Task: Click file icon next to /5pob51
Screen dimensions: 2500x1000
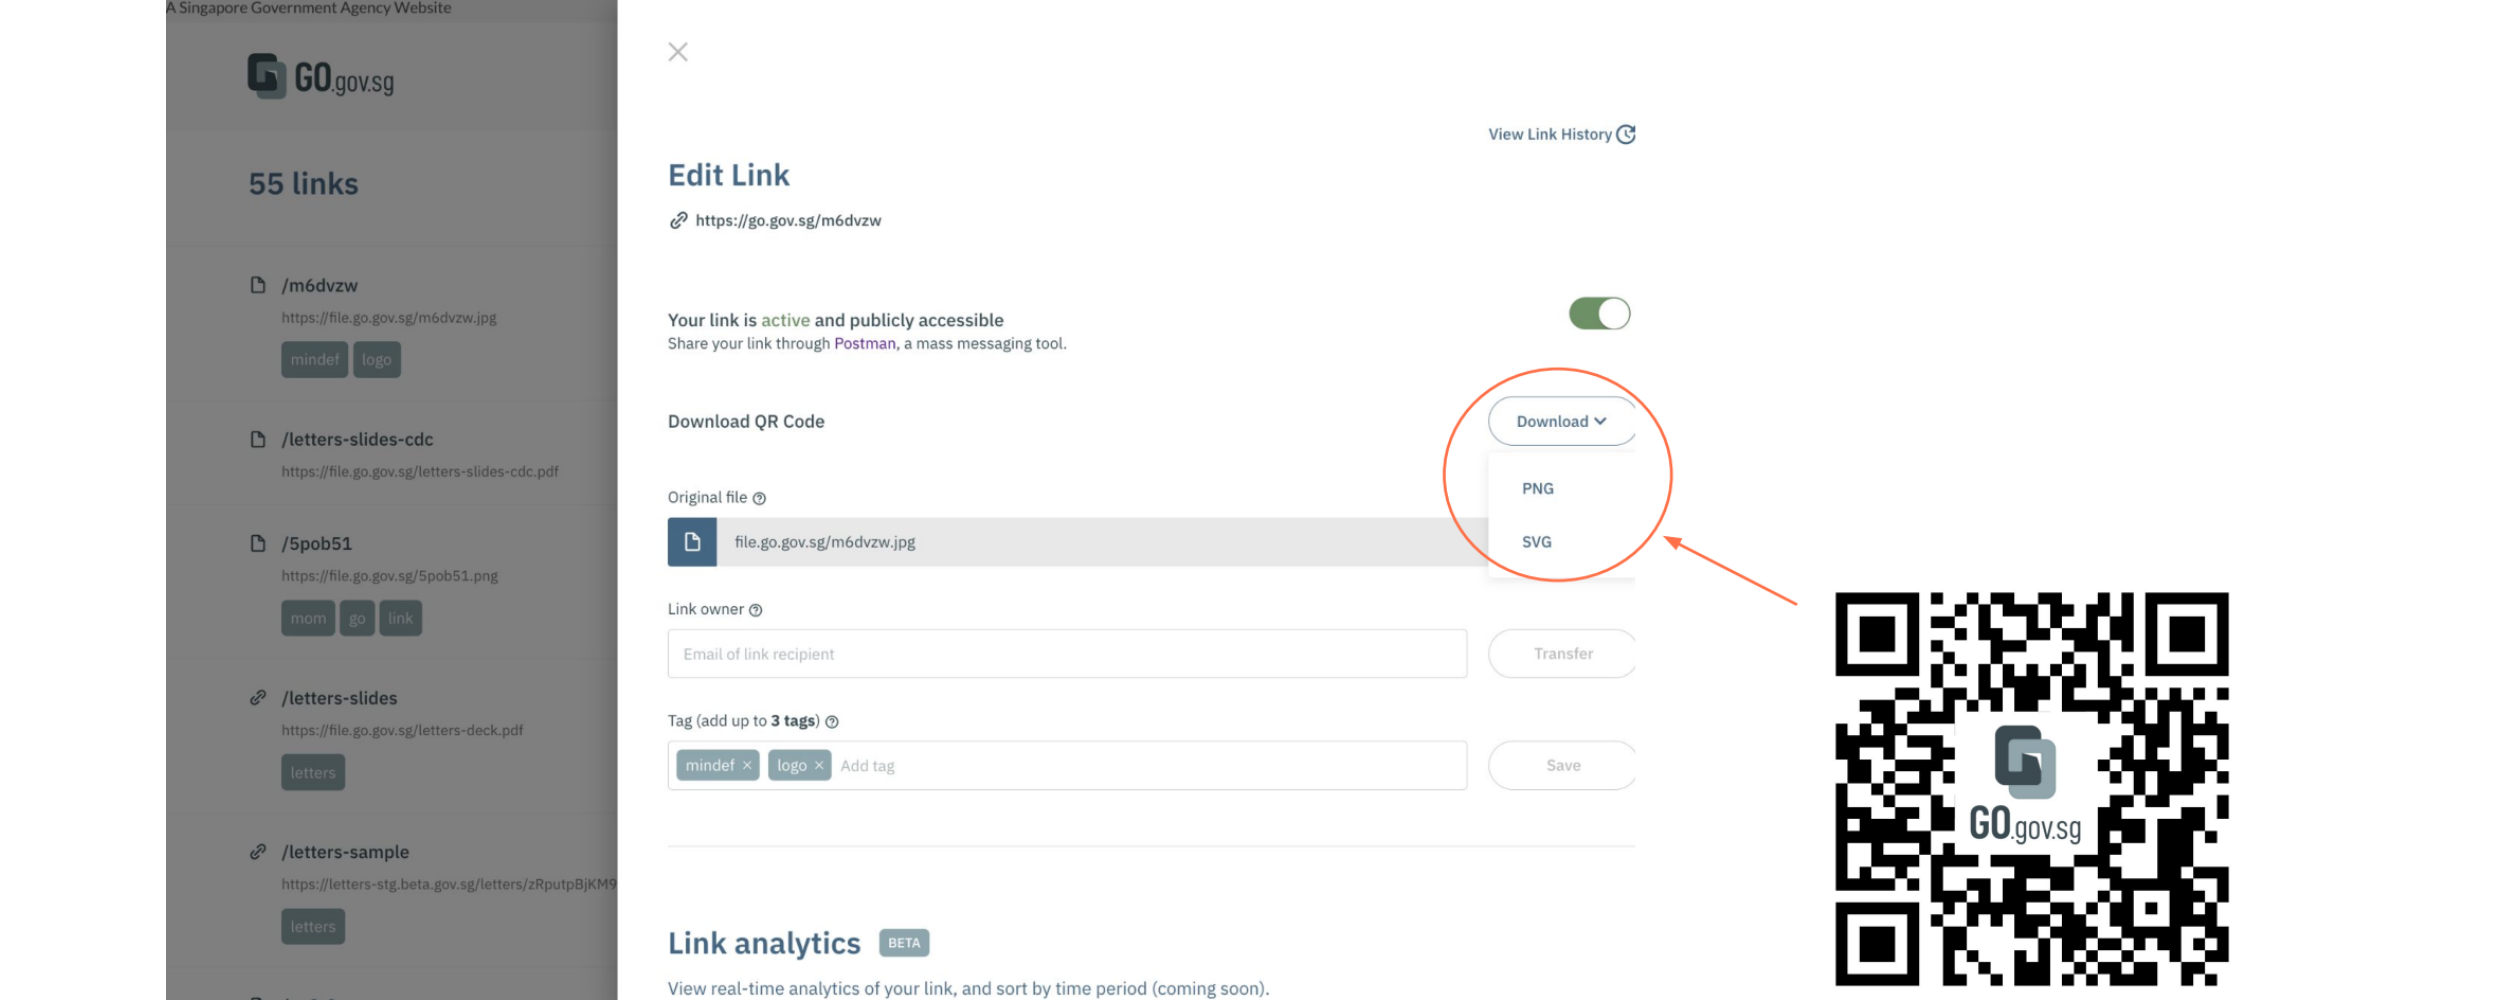Action: pyautogui.click(x=258, y=543)
